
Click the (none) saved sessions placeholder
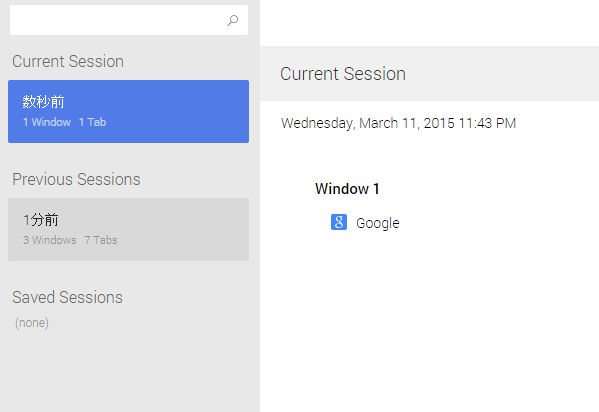coord(32,323)
